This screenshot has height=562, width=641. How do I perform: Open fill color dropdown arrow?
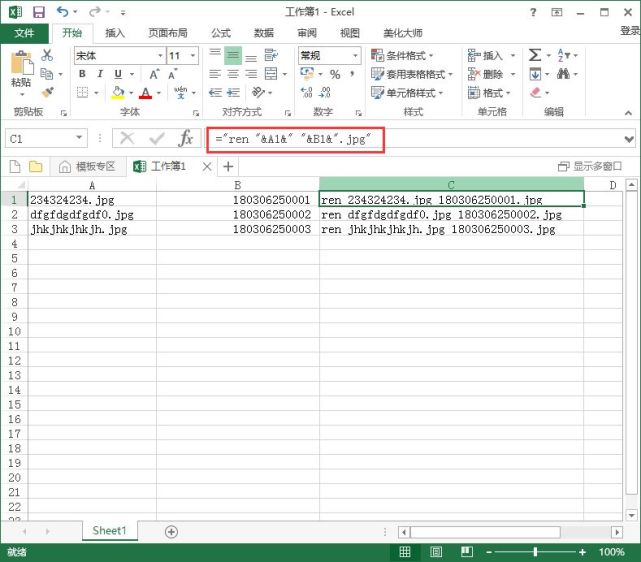click(131, 93)
